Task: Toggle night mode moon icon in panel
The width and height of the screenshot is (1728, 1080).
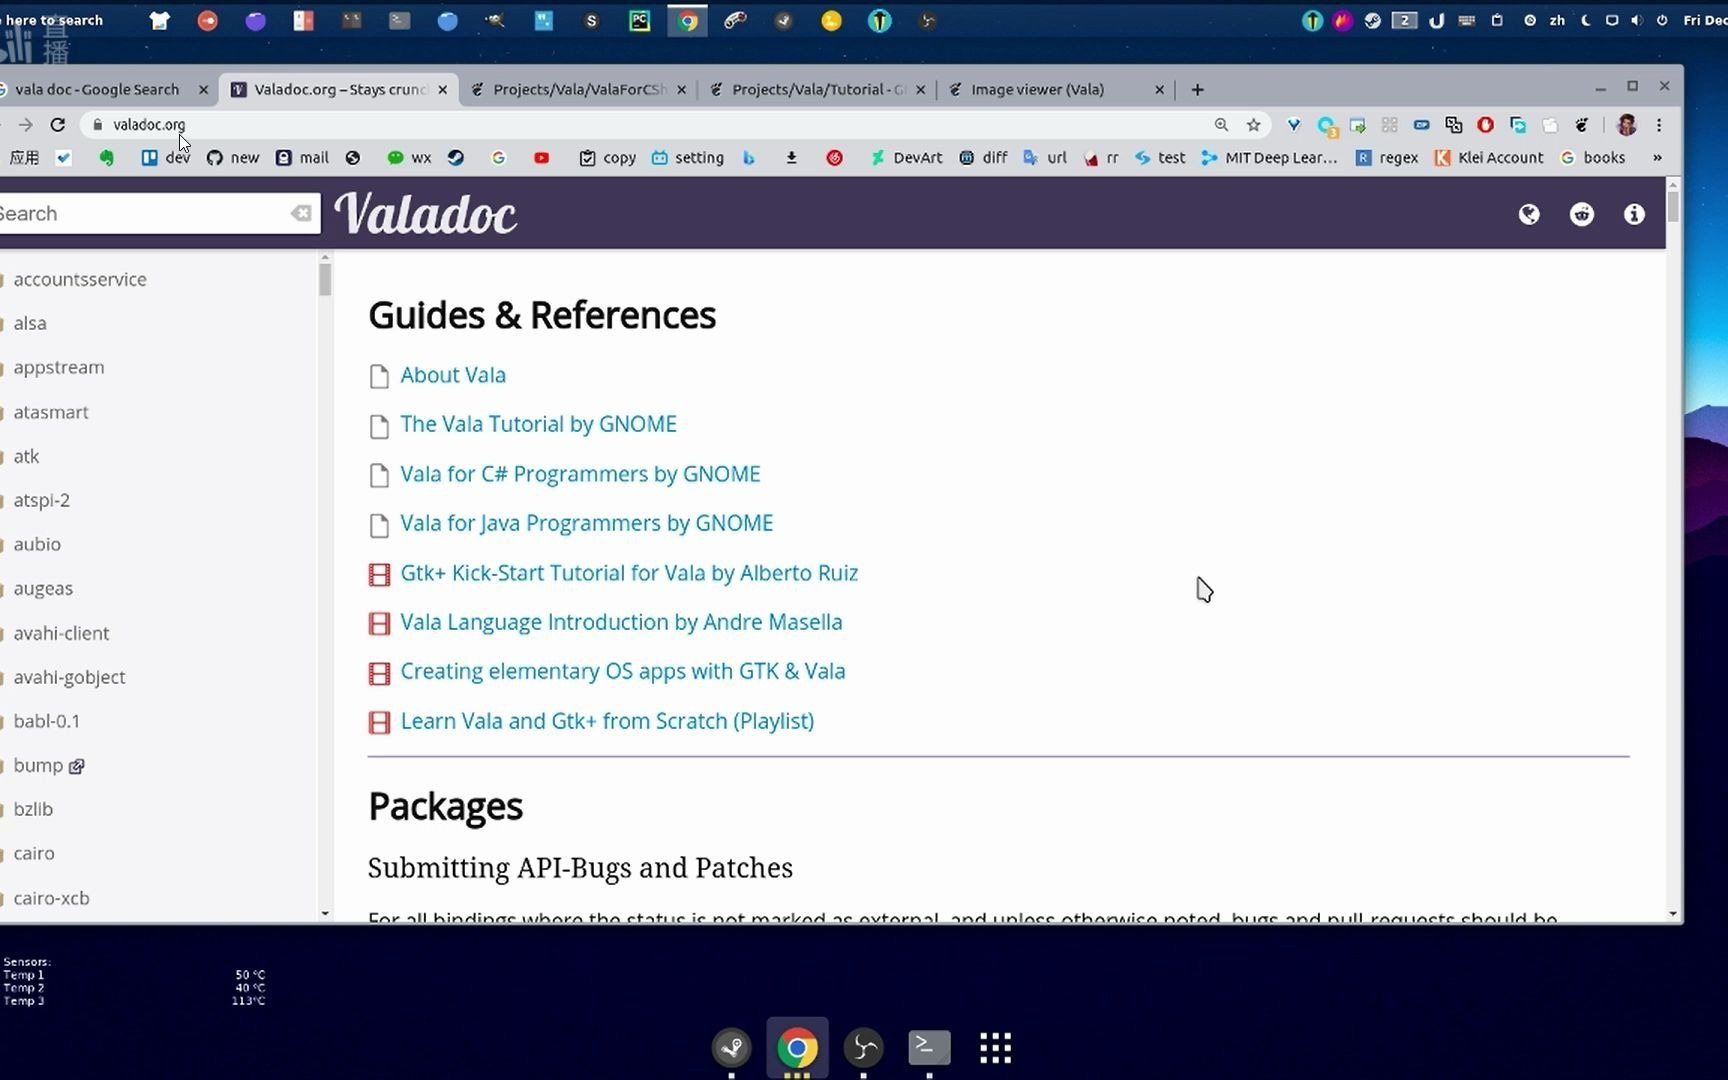Action: [x=1586, y=20]
